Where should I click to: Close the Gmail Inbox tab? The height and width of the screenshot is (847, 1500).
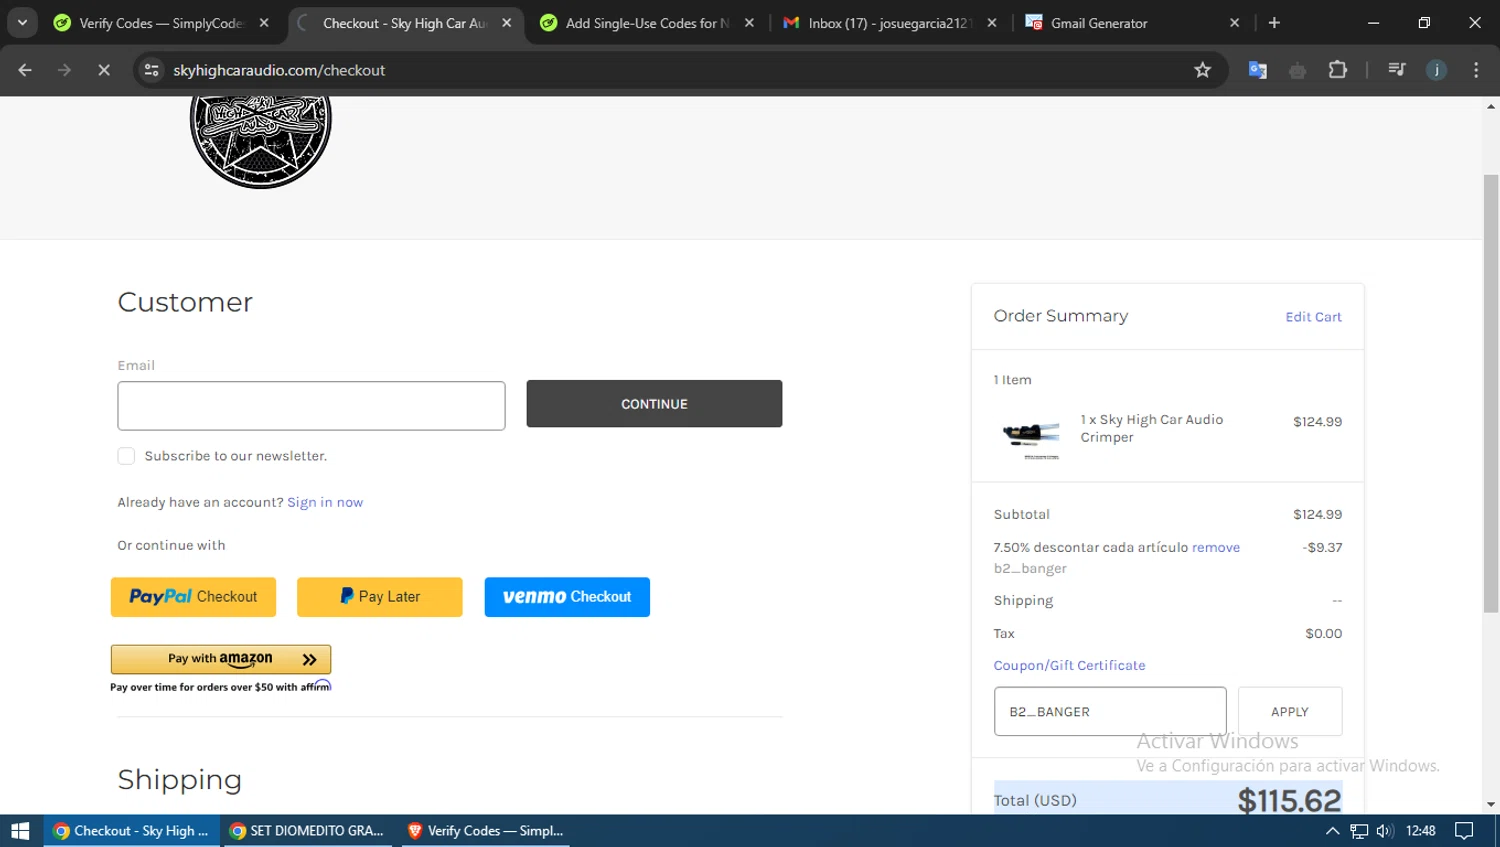tap(992, 23)
